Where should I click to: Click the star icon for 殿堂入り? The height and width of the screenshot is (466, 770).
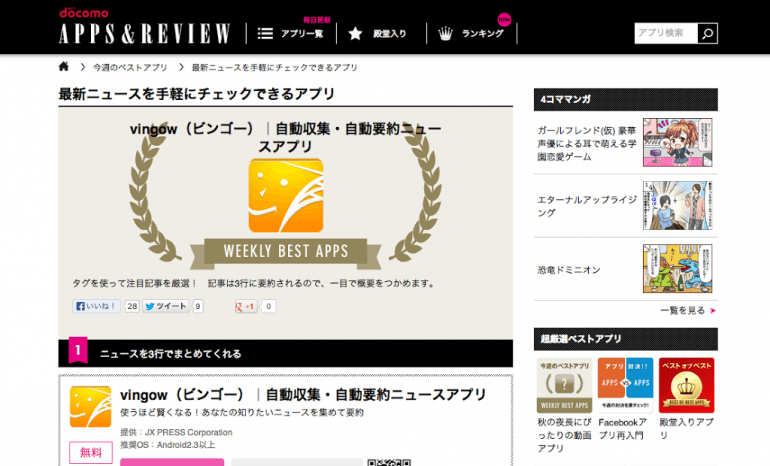click(355, 33)
